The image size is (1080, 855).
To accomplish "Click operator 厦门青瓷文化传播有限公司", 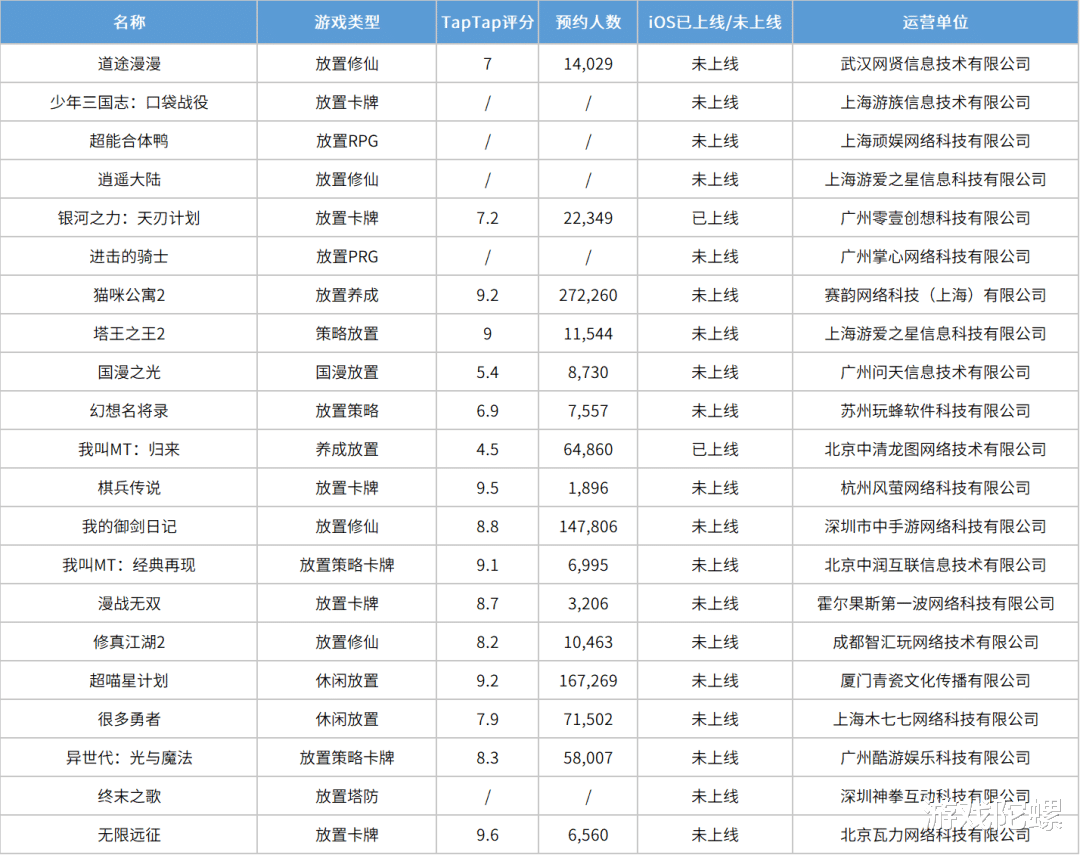I will point(935,681).
